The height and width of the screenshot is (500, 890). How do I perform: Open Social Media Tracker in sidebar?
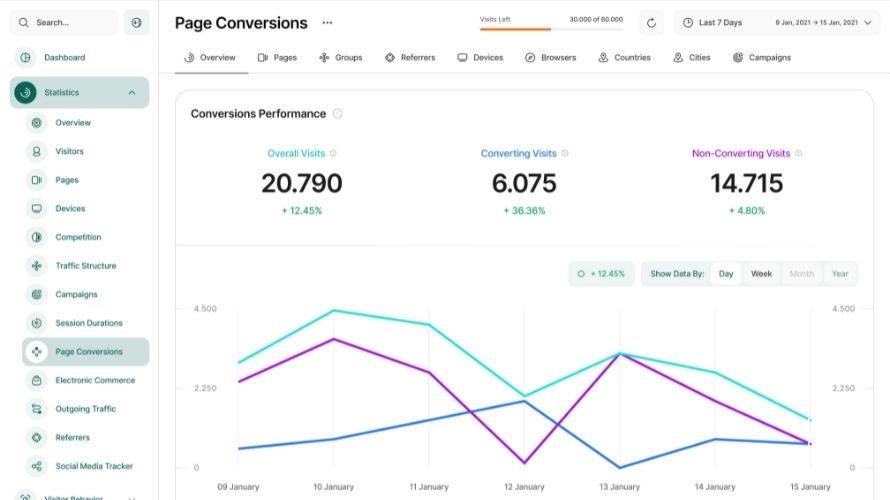point(93,466)
